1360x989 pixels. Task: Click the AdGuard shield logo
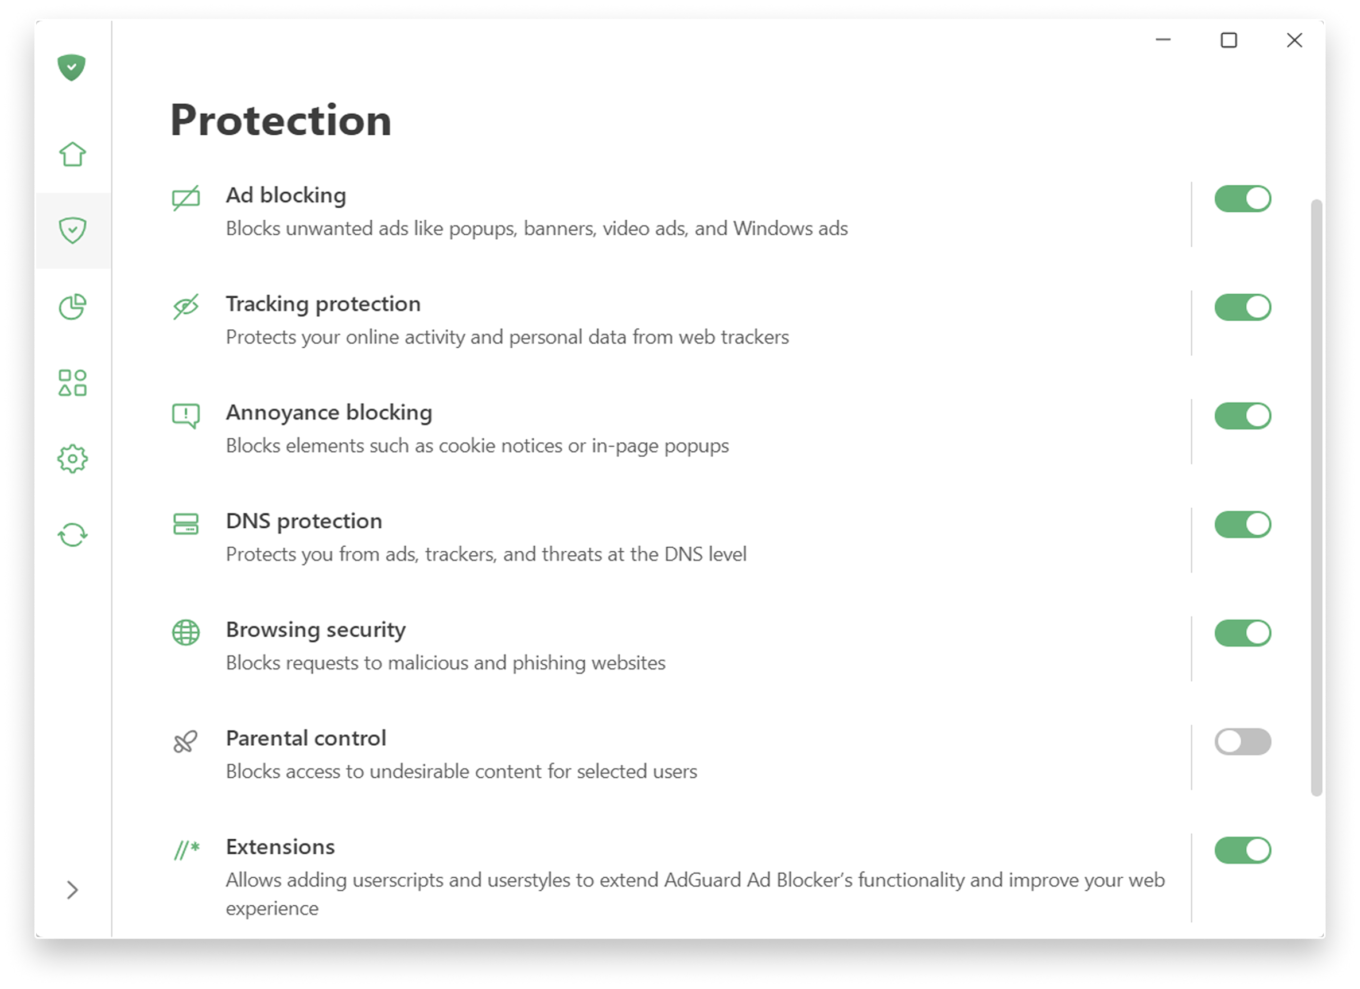[71, 67]
